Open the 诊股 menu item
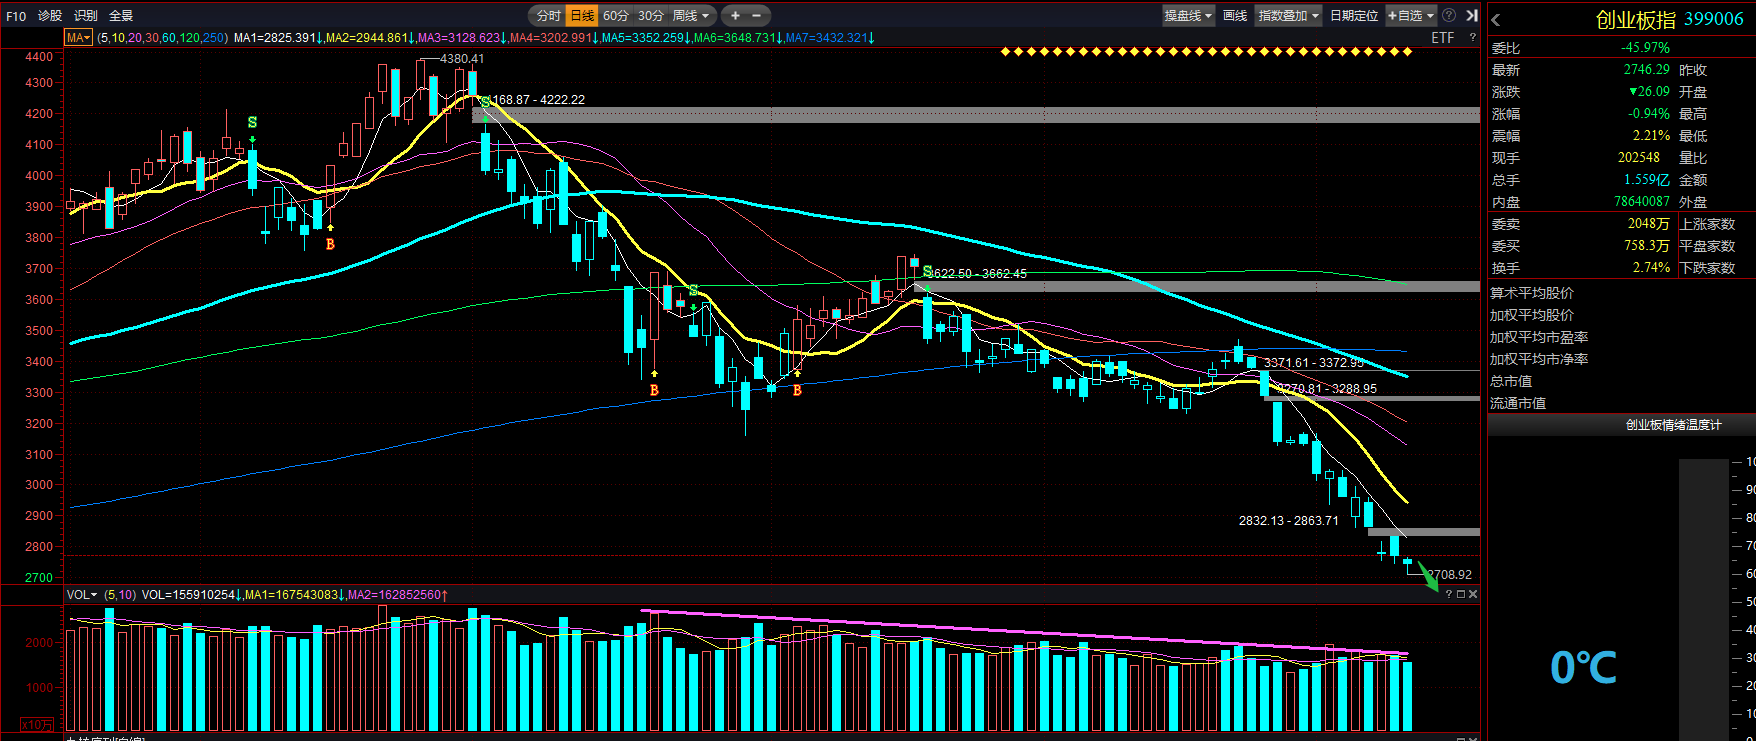 50,16
